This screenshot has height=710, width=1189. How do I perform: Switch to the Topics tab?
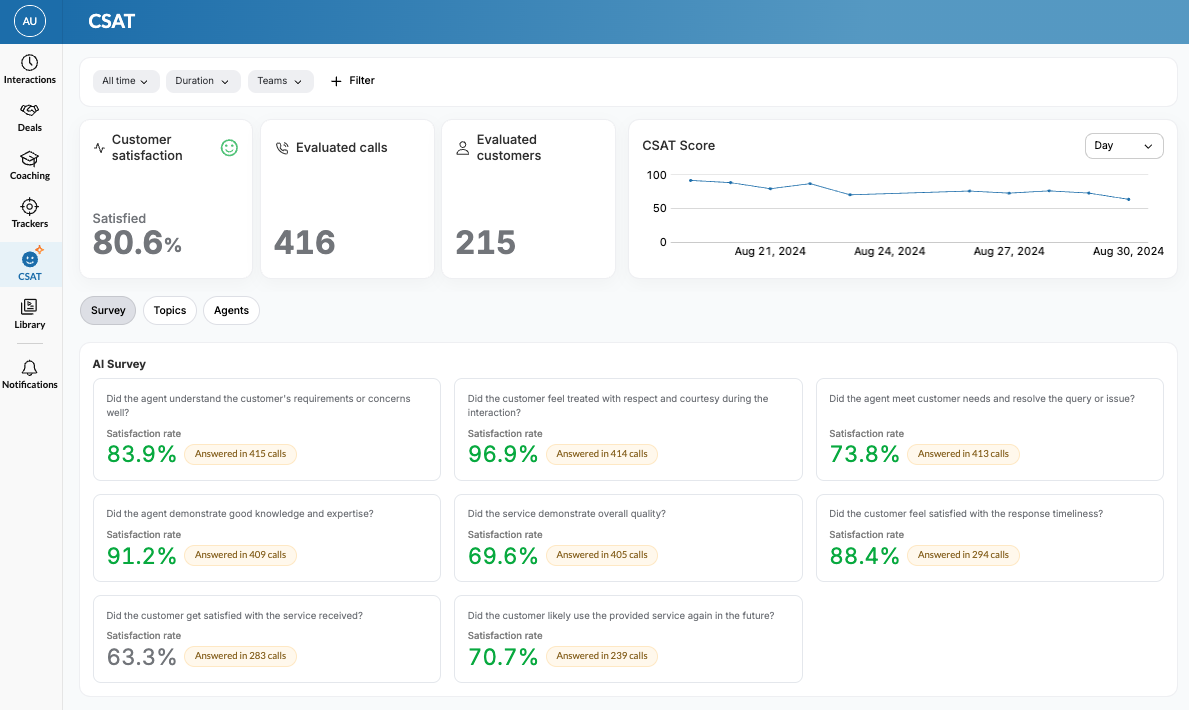point(170,310)
